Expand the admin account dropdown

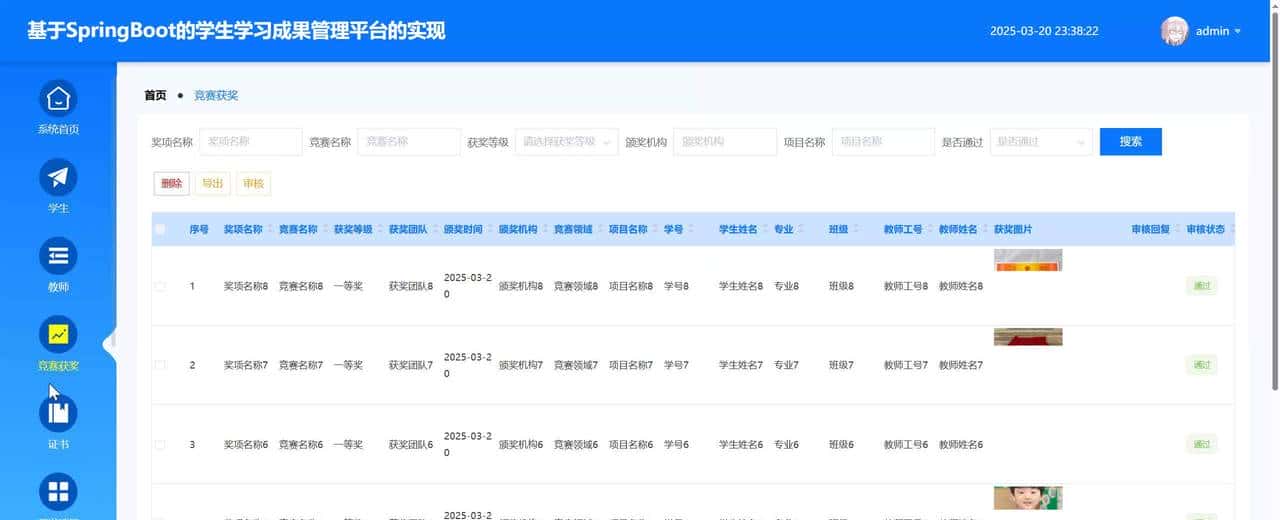point(1219,31)
